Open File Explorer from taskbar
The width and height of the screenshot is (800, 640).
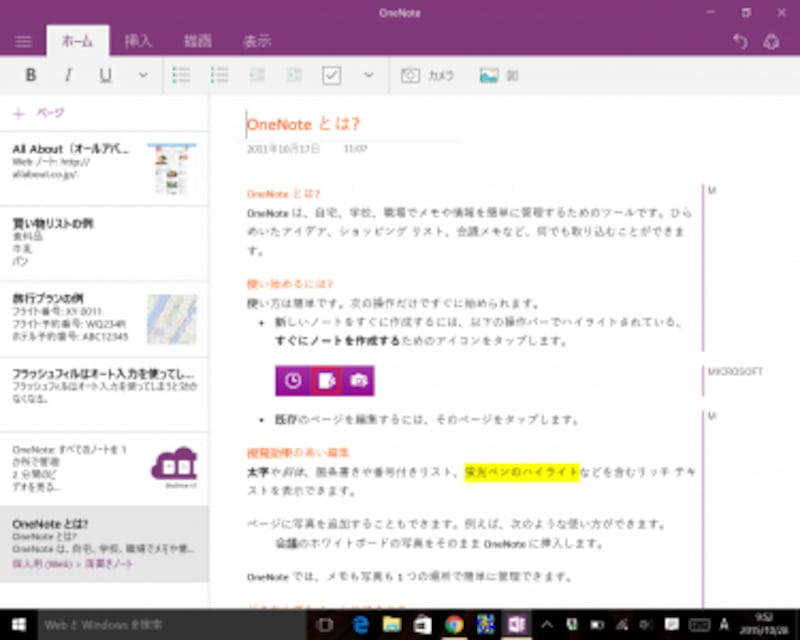click(392, 625)
